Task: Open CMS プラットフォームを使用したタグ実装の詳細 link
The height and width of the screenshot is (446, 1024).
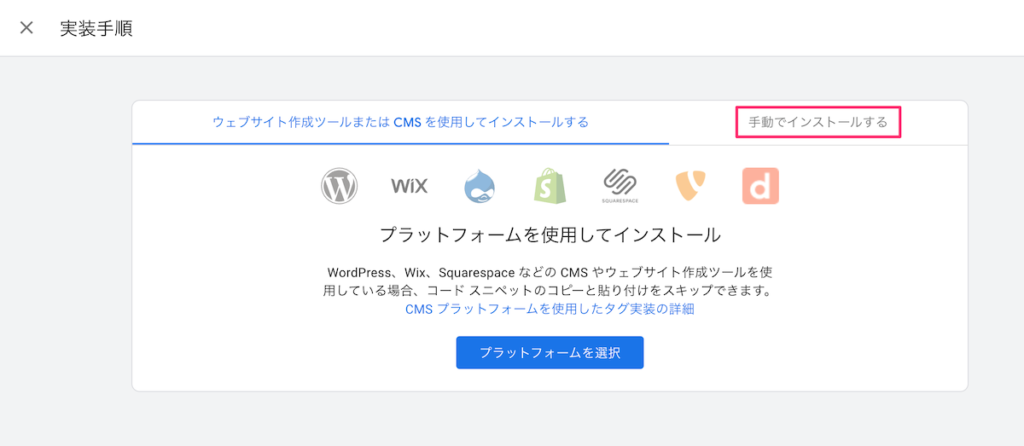Action: click(549, 309)
